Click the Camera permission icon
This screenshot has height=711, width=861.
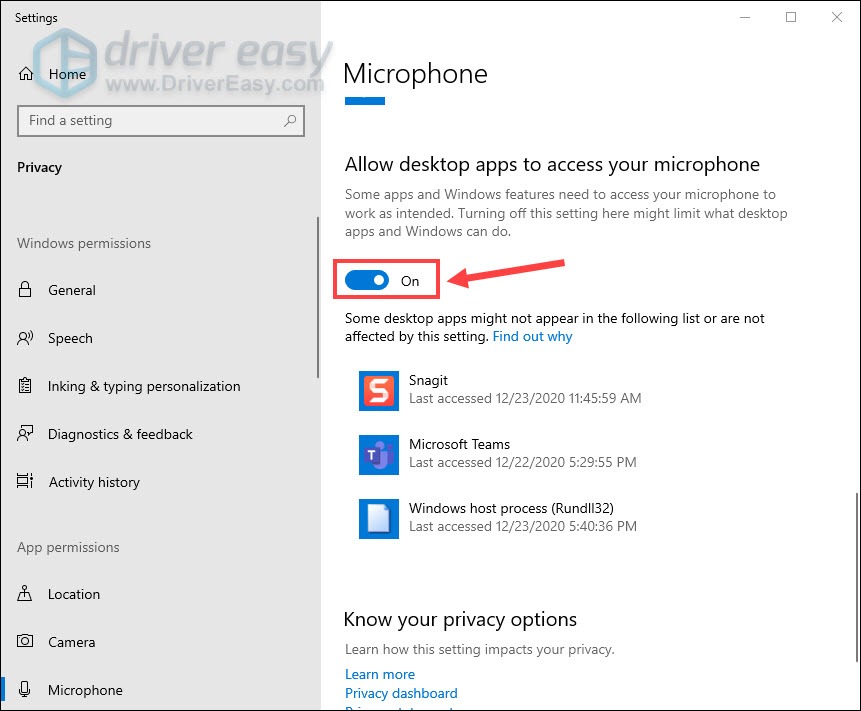[x=25, y=642]
